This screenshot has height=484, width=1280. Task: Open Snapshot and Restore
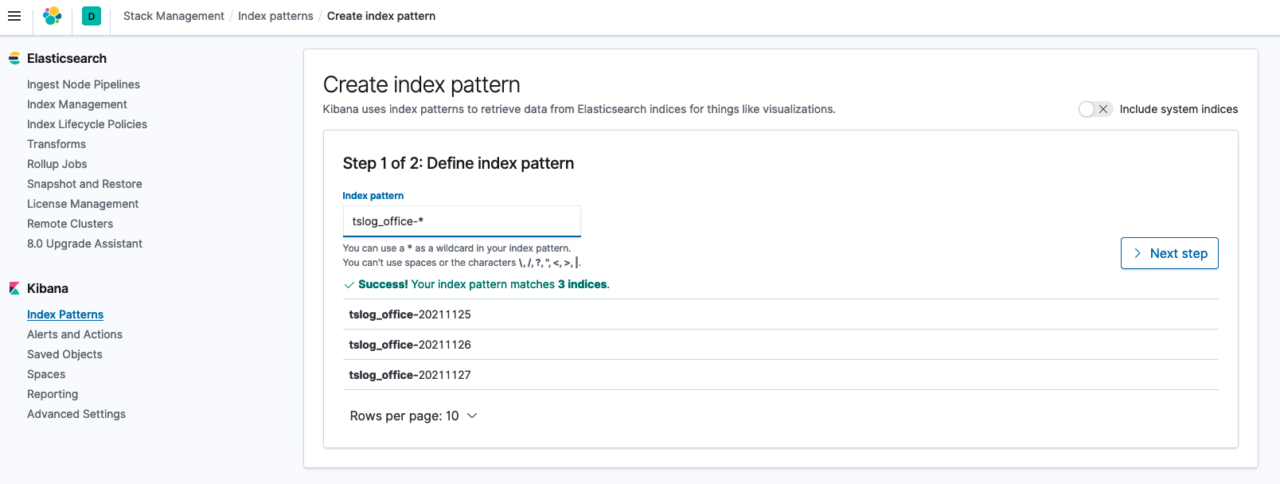[84, 185]
